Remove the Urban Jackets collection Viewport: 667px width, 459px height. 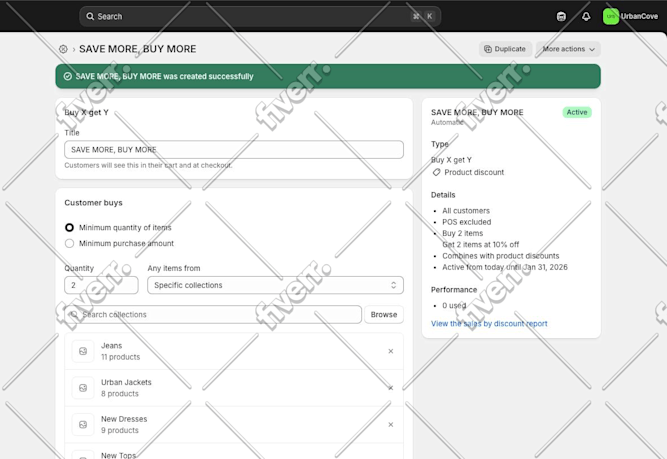[x=391, y=388]
